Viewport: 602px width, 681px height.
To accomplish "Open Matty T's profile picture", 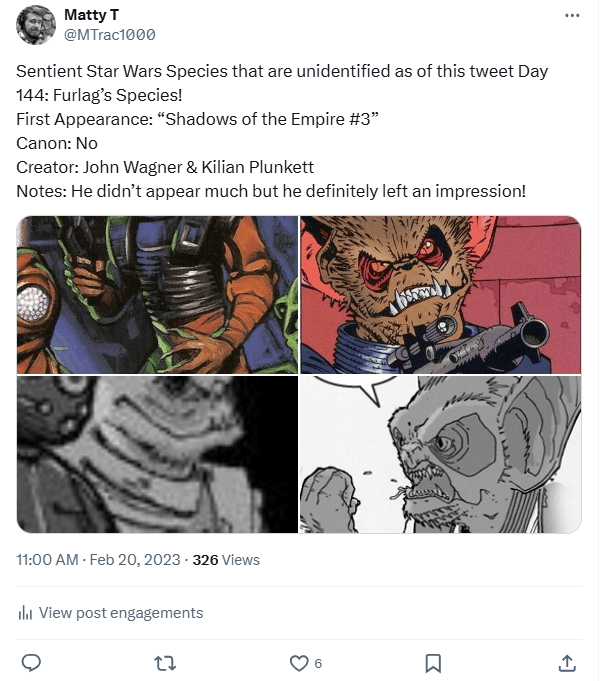I will pyautogui.click(x=36, y=25).
